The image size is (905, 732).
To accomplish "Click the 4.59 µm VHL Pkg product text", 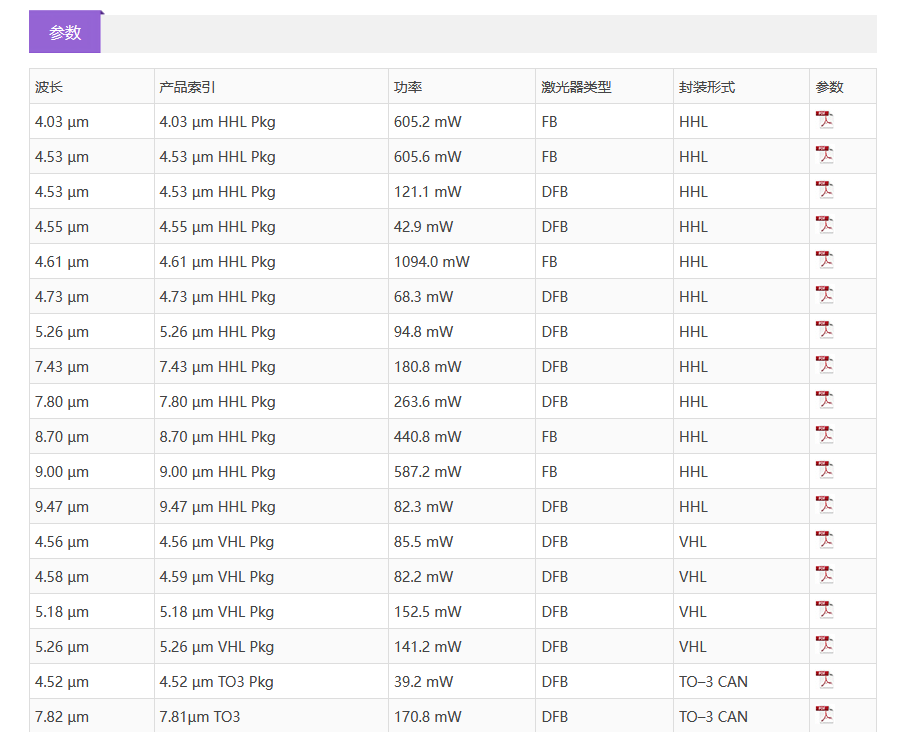I will pyautogui.click(x=216, y=577).
